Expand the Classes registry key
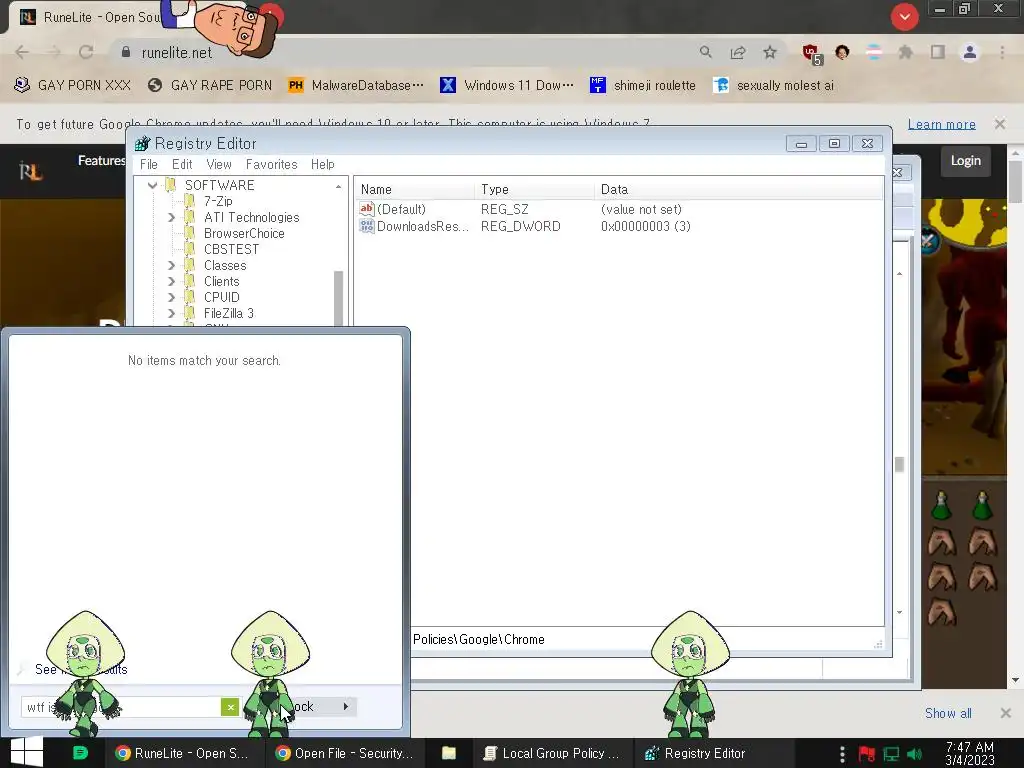1024x768 pixels. [x=171, y=265]
